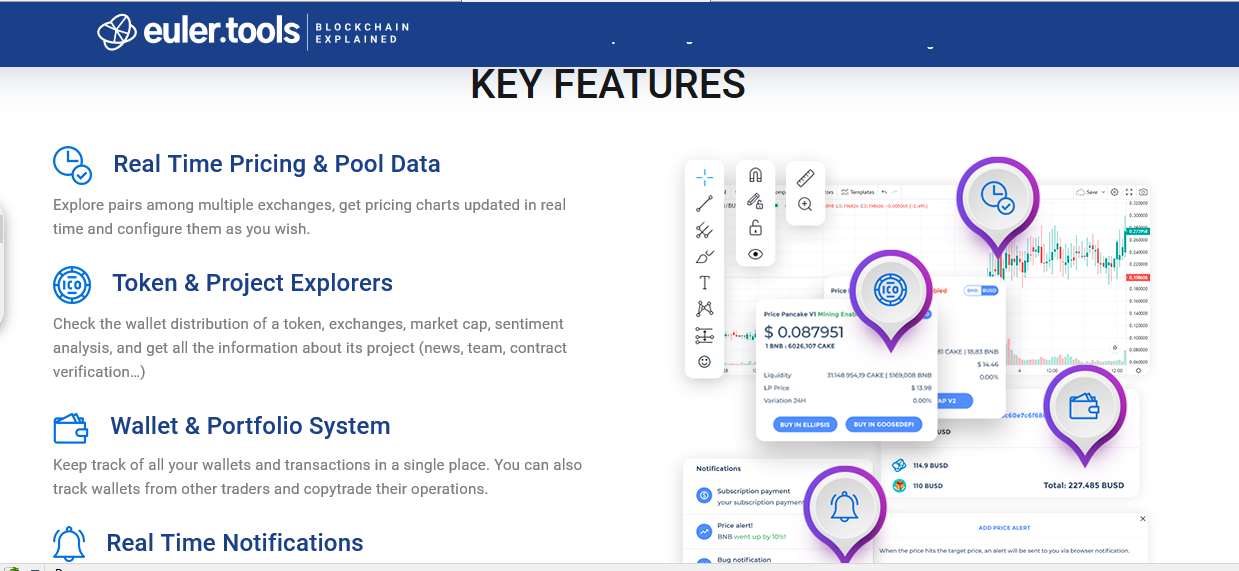The height and width of the screenshot is (571, 1239).
Task: Close the price alert panel with X
Action: [x=1143, y=519]
